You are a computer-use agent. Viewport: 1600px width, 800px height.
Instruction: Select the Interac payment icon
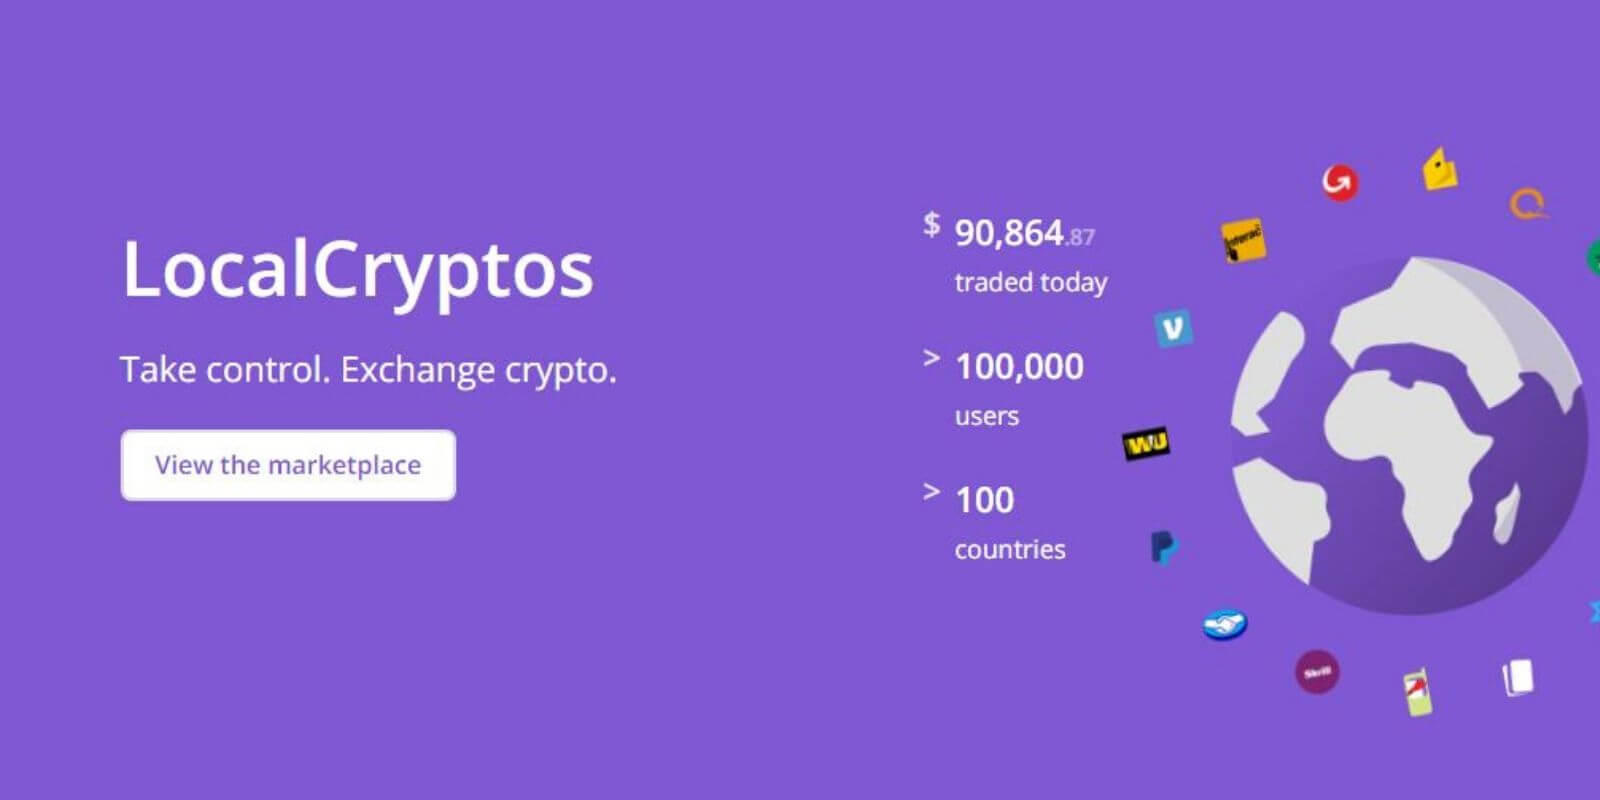(x=1243, y=241)
